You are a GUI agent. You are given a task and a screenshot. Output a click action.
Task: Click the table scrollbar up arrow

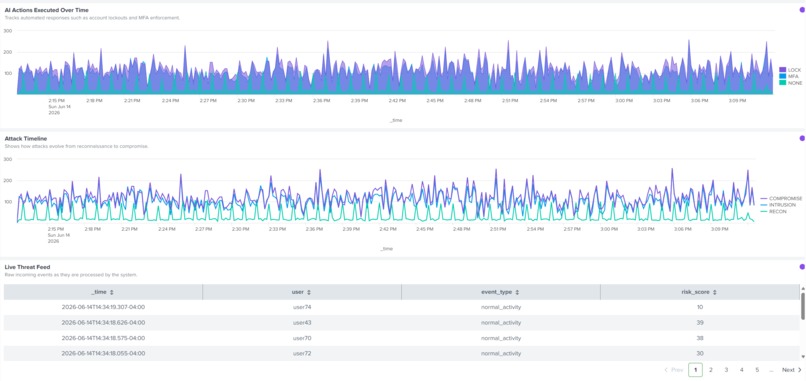tap(803, 289)
